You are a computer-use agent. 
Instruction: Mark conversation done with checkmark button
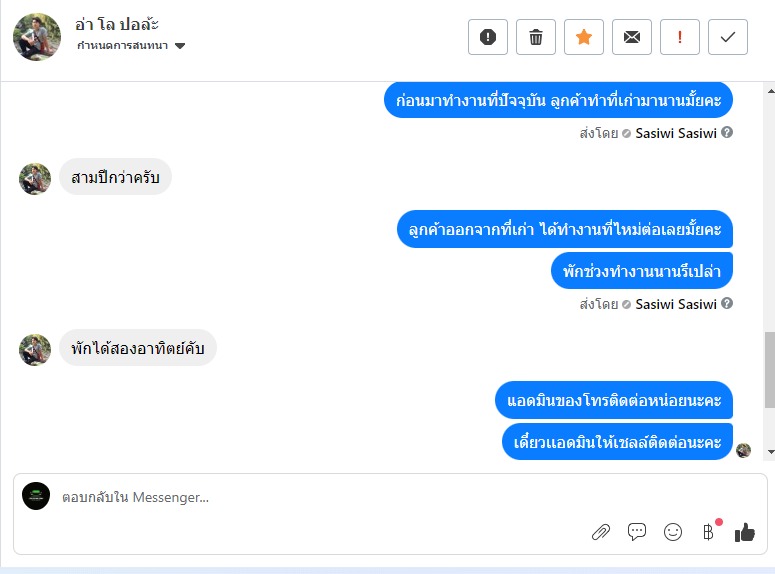point(728,37)
